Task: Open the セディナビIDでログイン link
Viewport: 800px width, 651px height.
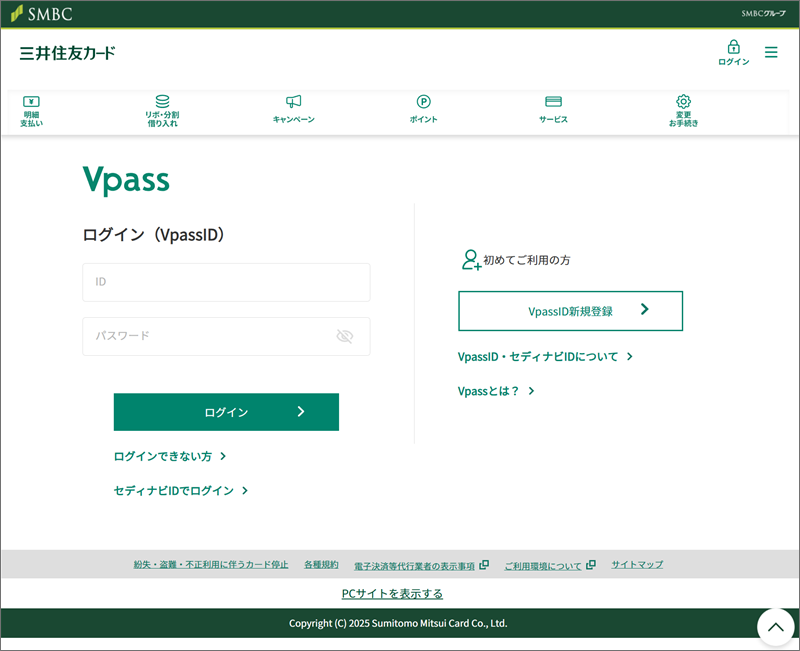Action: coord(181,491)
